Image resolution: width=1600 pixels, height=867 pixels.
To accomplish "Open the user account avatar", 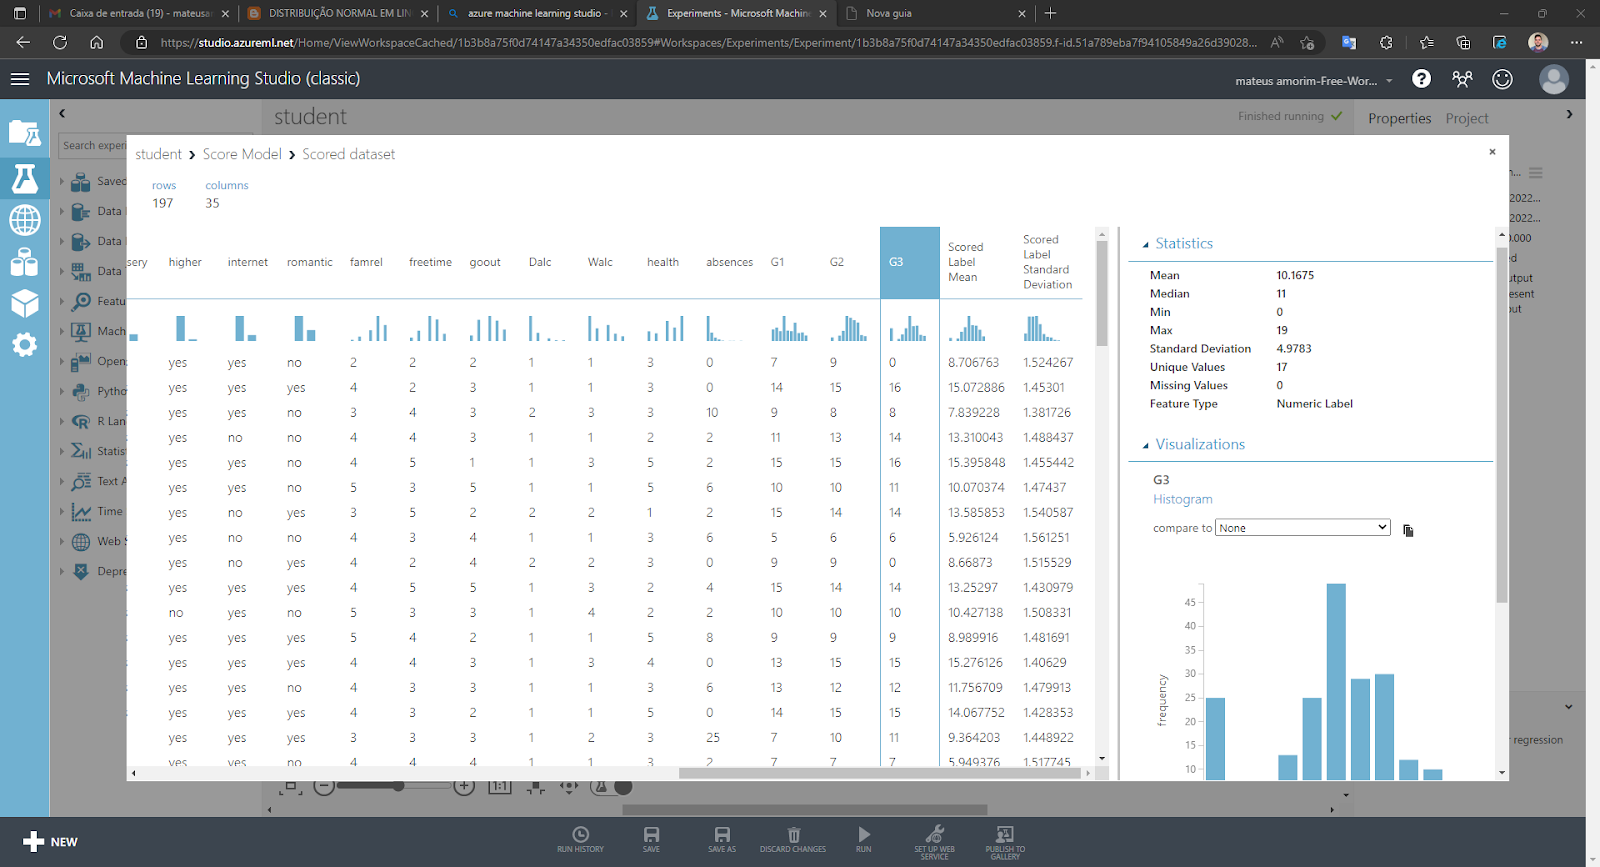I will 1554,79.
